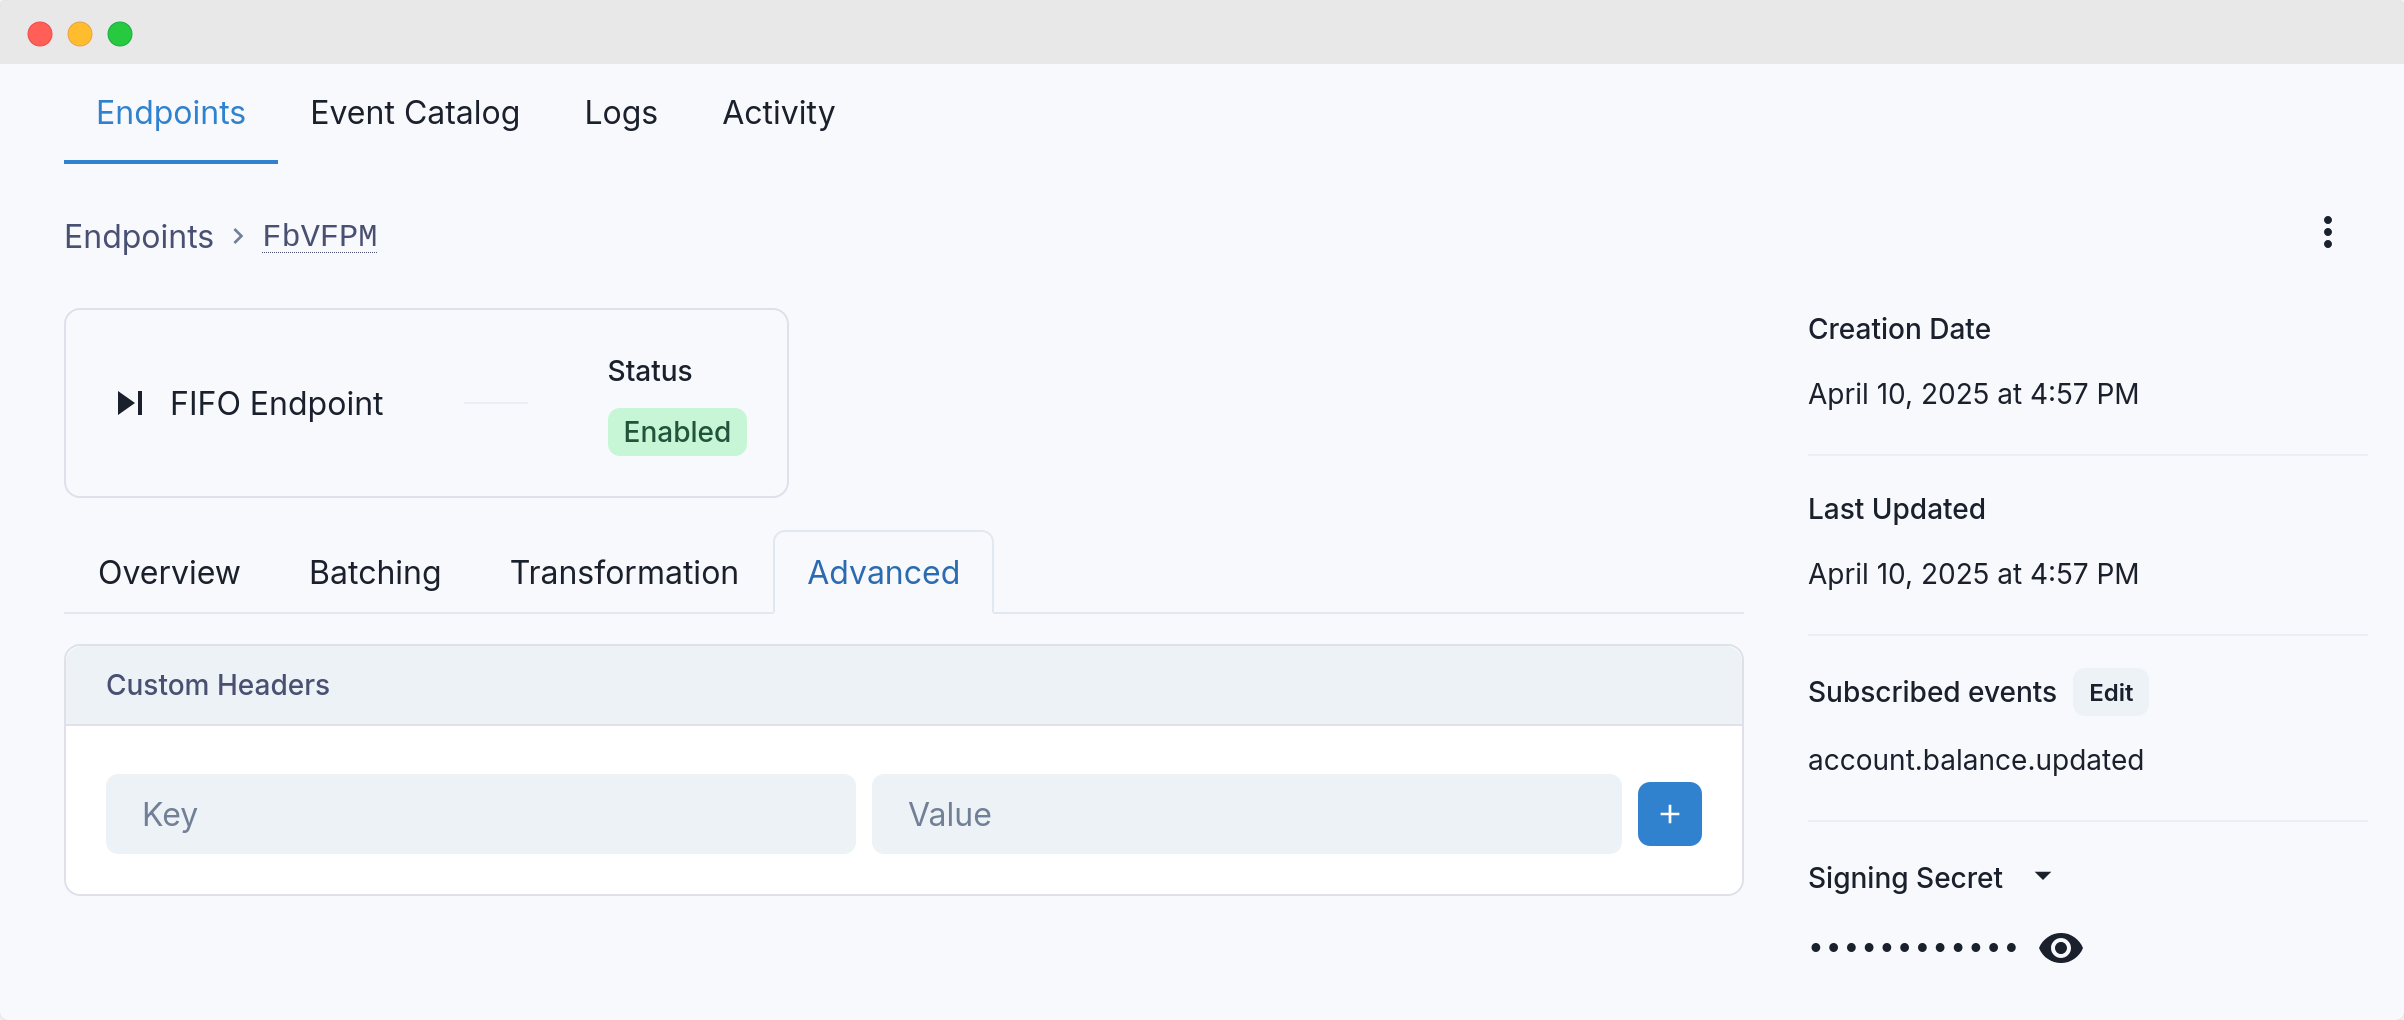Click the FbVFPM endpoint ID
Viewport: 2404px width, 1020px height.
tap(320, 236)
